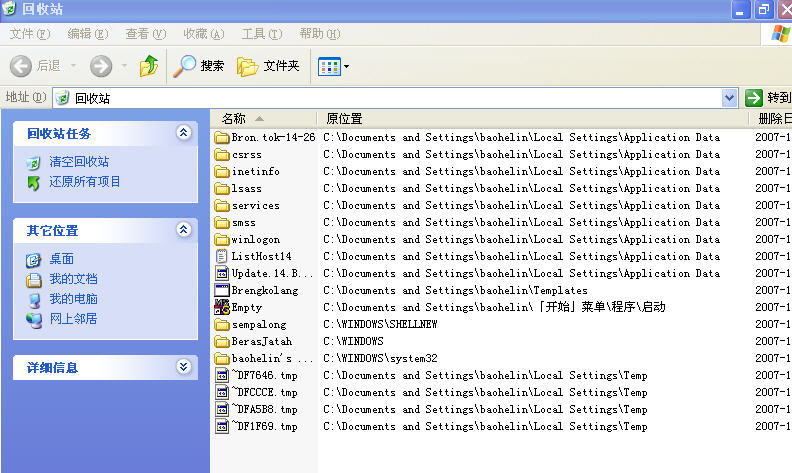The image size is (792, 473).
Task: Select the ~DF7646.tmp file icon
Action: tap(222, 375)
